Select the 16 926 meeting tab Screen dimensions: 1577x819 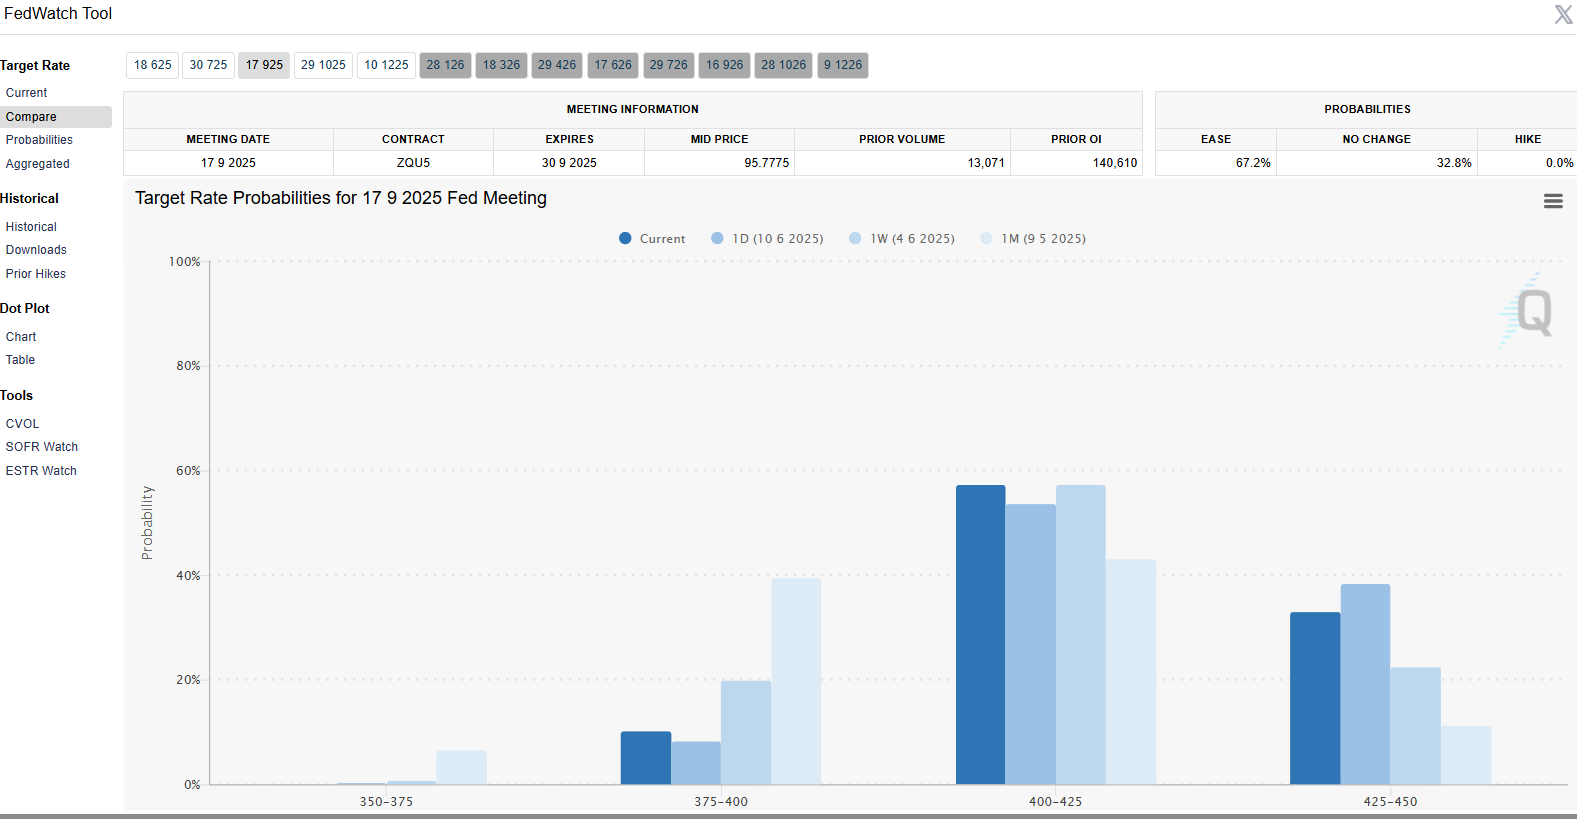[x=724, y=65]
